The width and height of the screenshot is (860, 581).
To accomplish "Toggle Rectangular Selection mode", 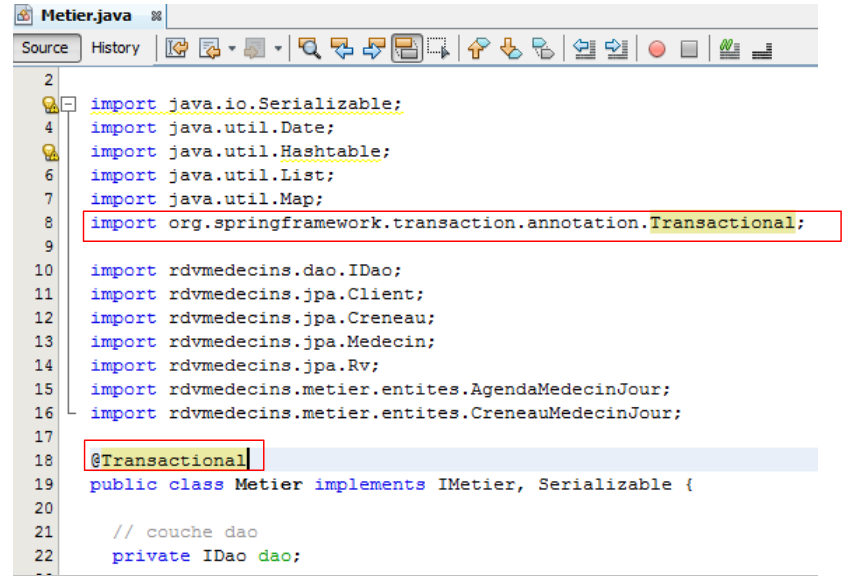I will [437, 48].
